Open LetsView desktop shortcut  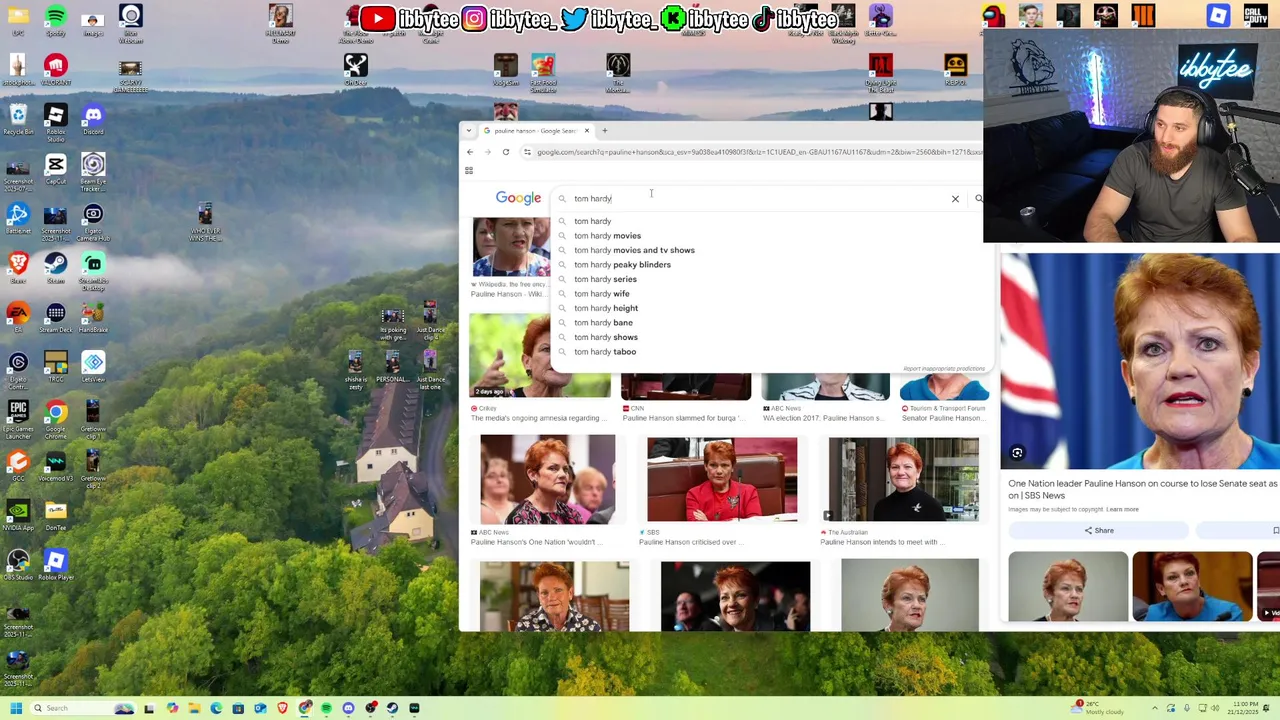coord(93,366)
